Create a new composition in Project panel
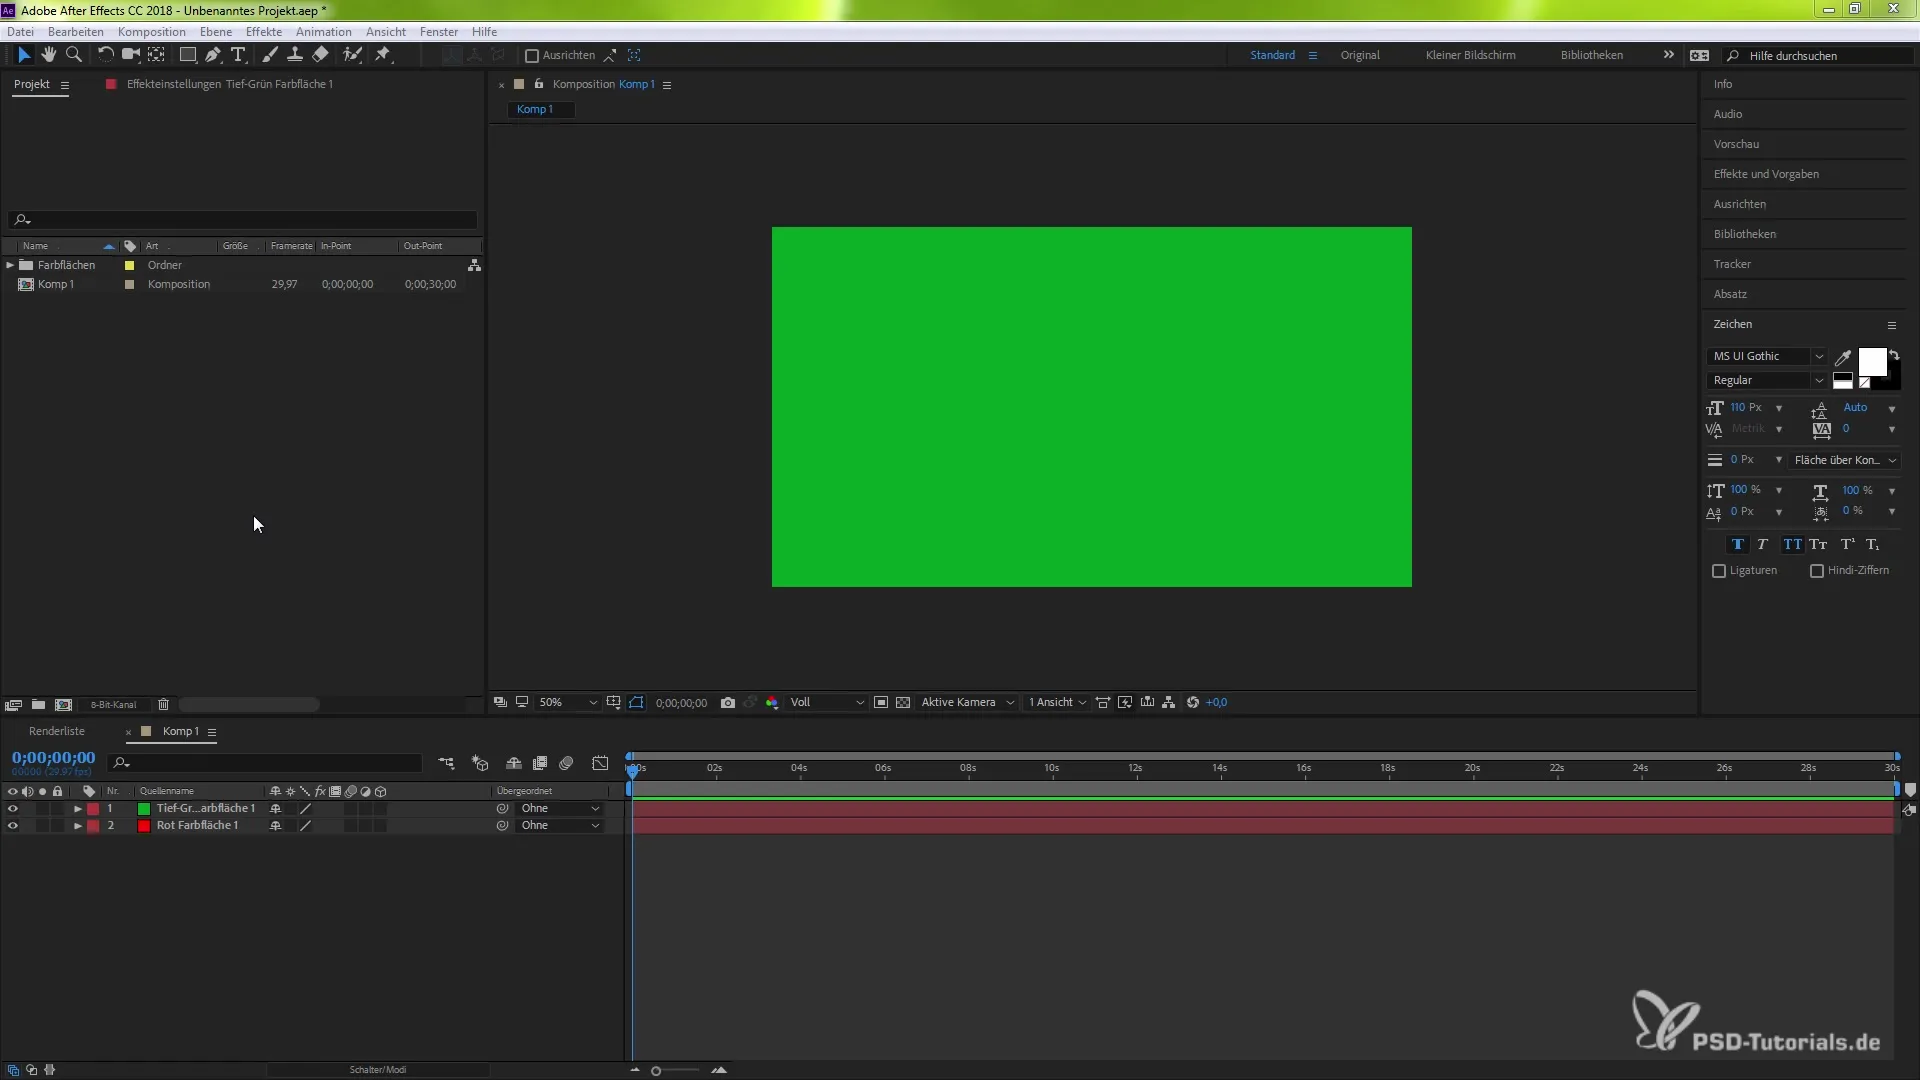The height and width of the screenshot is (1080, 1920). [x=63, y=705]
